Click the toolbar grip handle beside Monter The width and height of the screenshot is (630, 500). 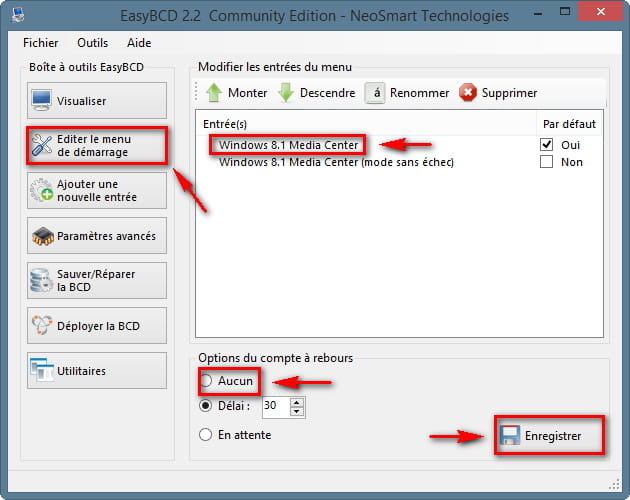[x=196, y=92]
